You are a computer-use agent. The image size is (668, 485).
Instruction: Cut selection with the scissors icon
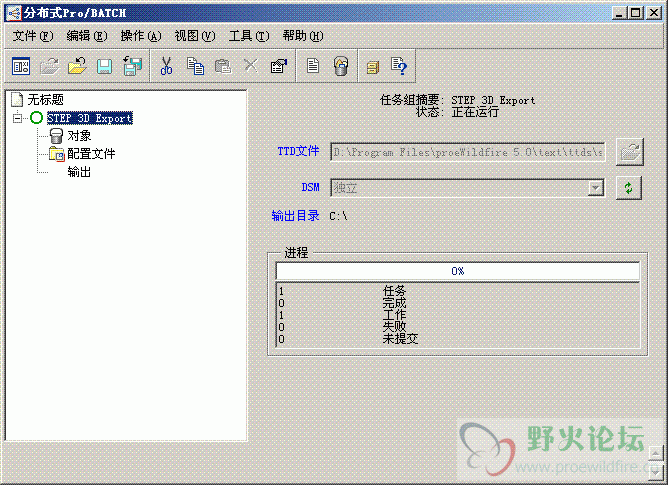(x=166, y=66)
